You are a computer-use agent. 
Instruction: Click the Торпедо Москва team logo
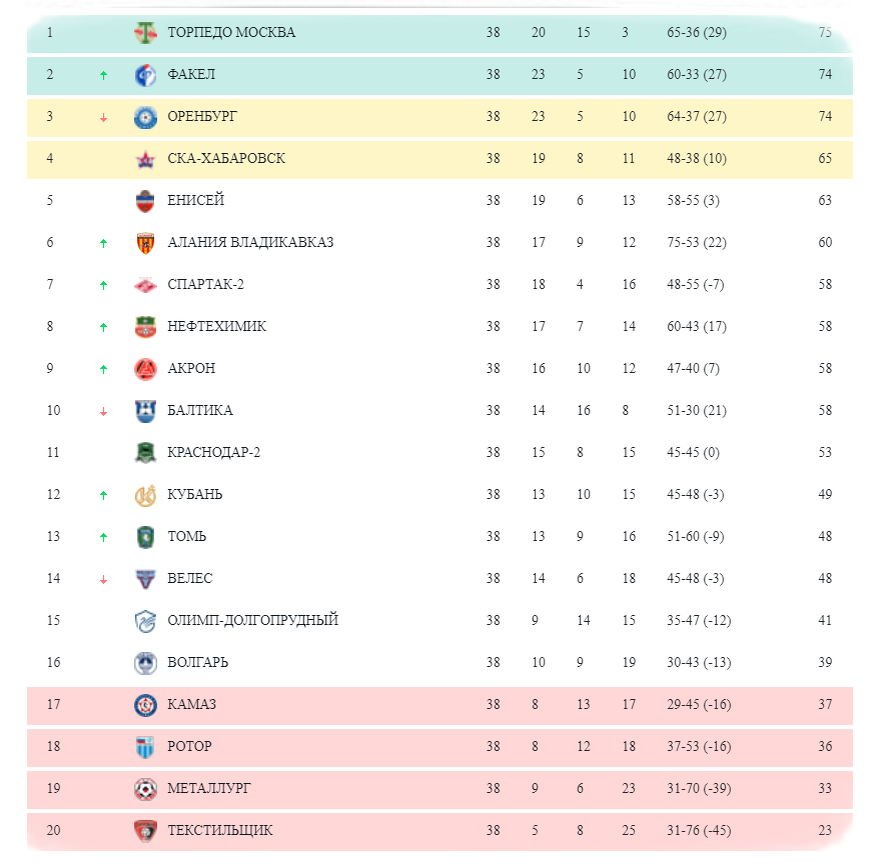click(146, 33)
